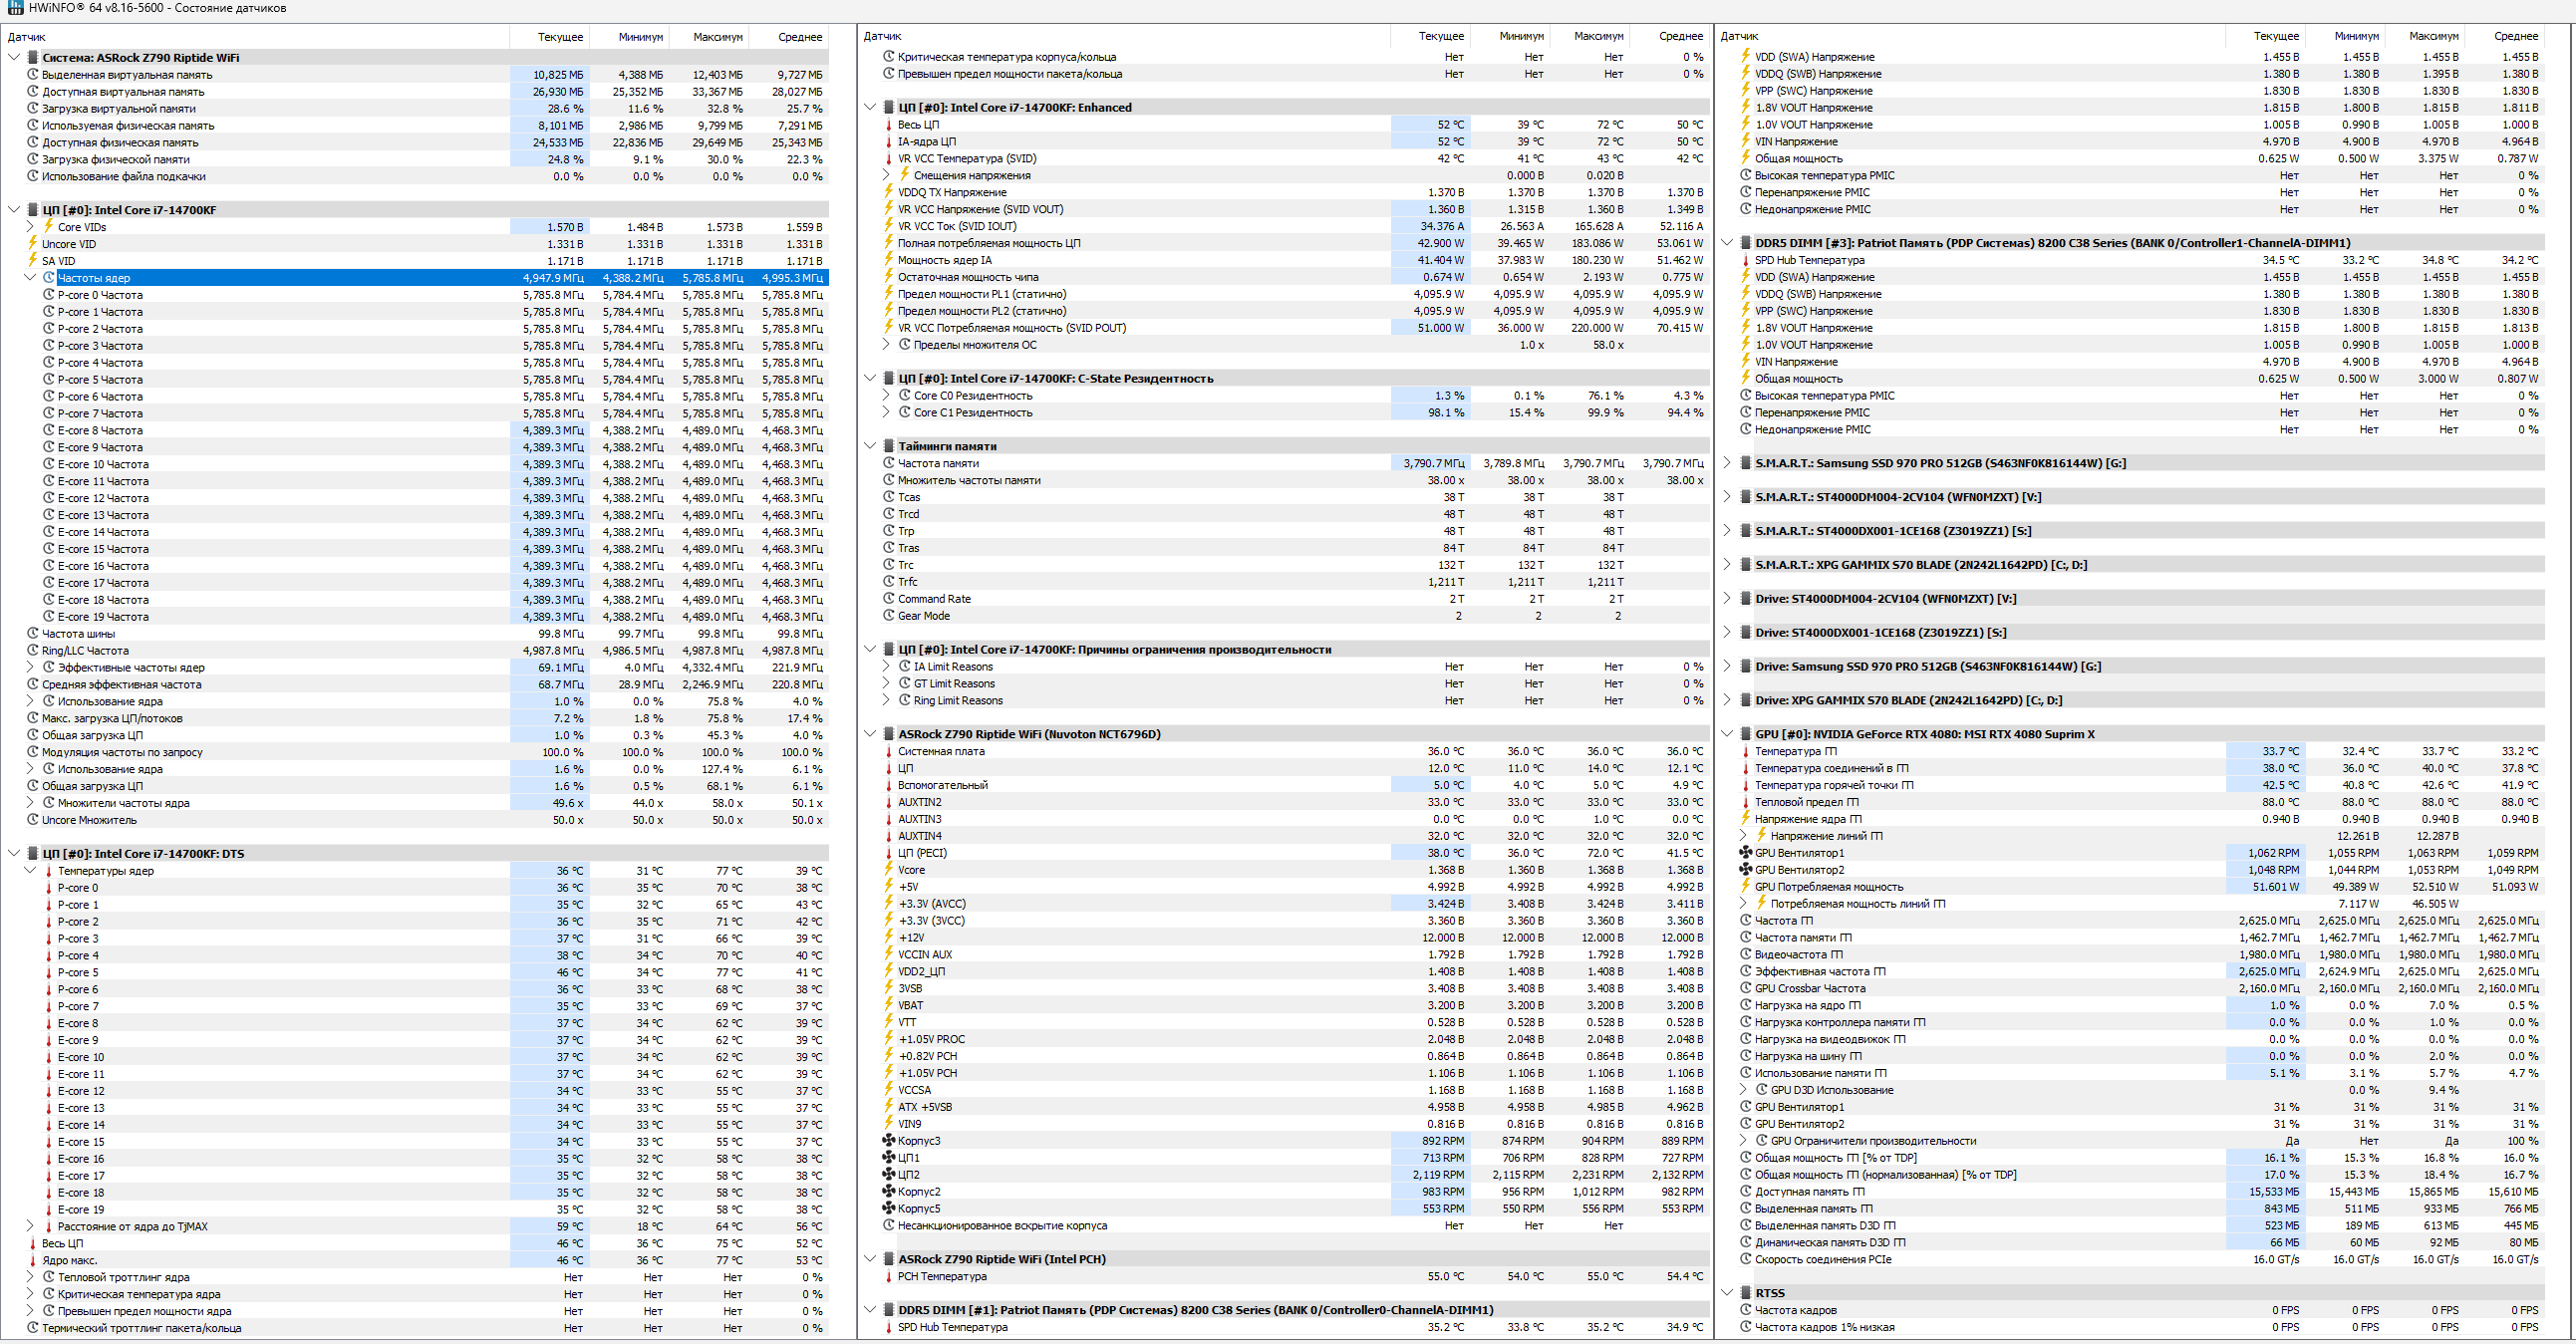Click the HWiNFO app icon in title bar
Image resolution: width=2576 pixels, height=1344 pixels.
(x=15, y=8)
